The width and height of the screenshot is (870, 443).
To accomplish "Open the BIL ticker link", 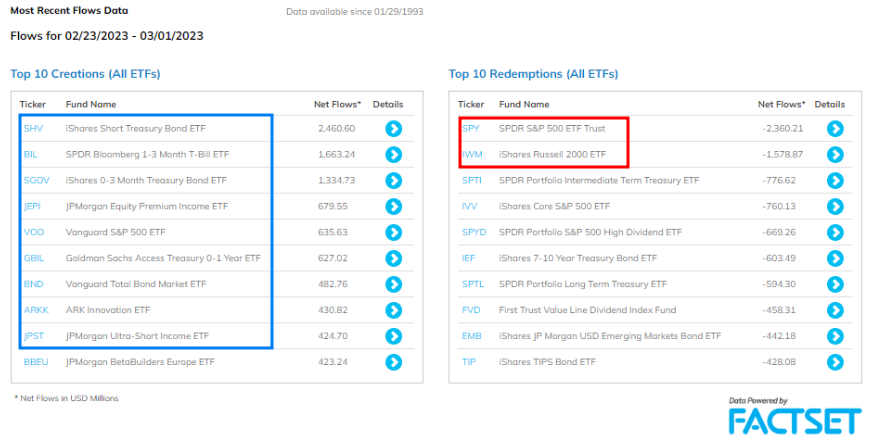I will pos(31,154).
